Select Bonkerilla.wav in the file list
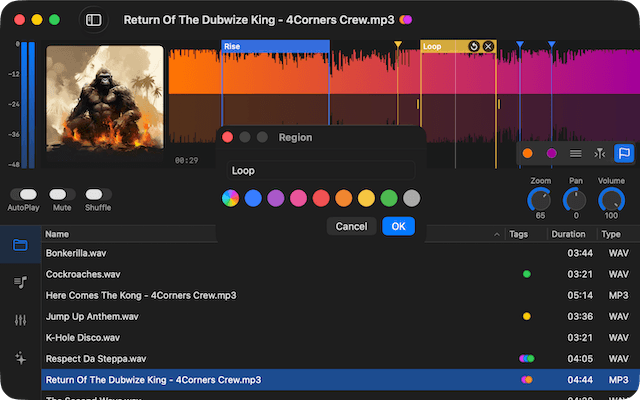Screen dimensions: 640x400 pos(76,253)
